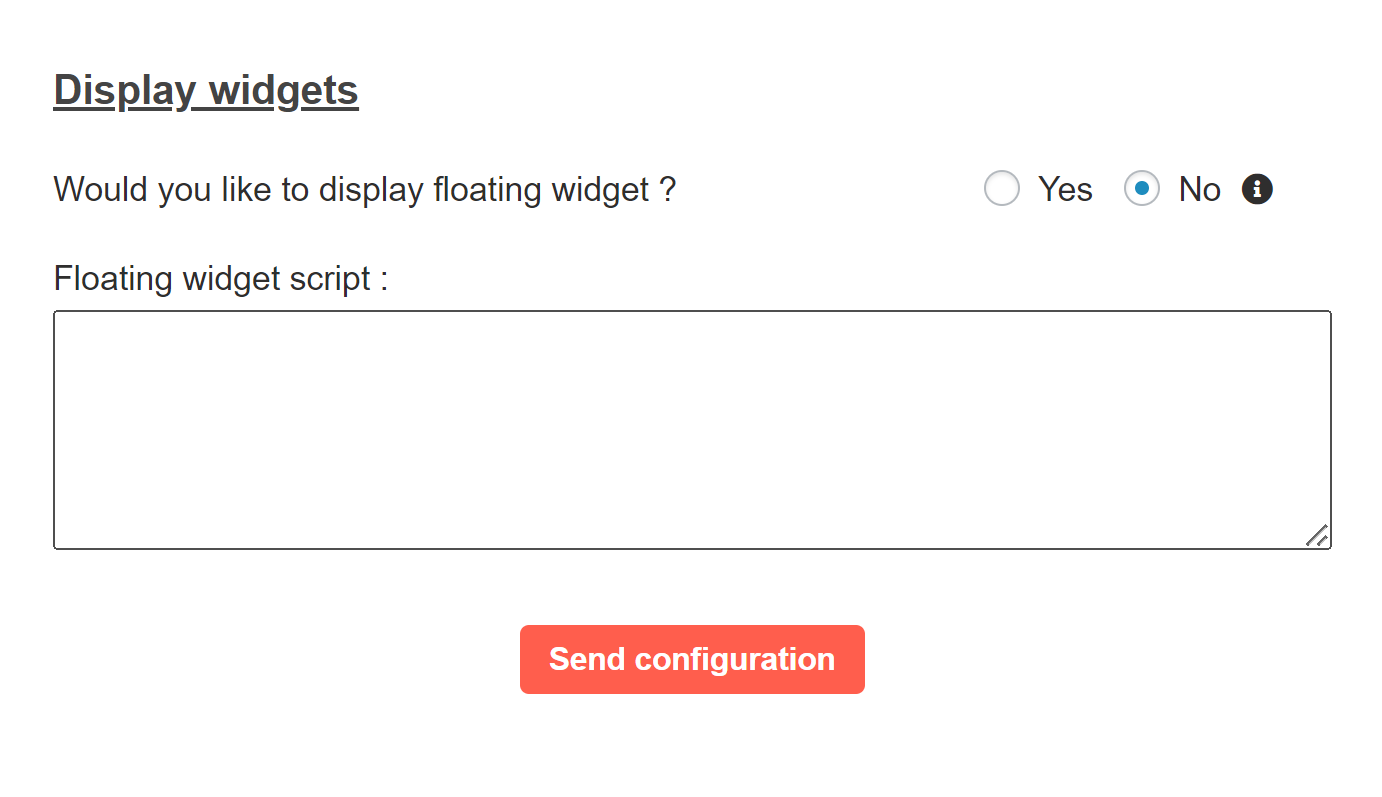Viewport: 1382px width, 797px height.
Task: Click the info icon beside the No option
Action: (x=1257, y=189)
